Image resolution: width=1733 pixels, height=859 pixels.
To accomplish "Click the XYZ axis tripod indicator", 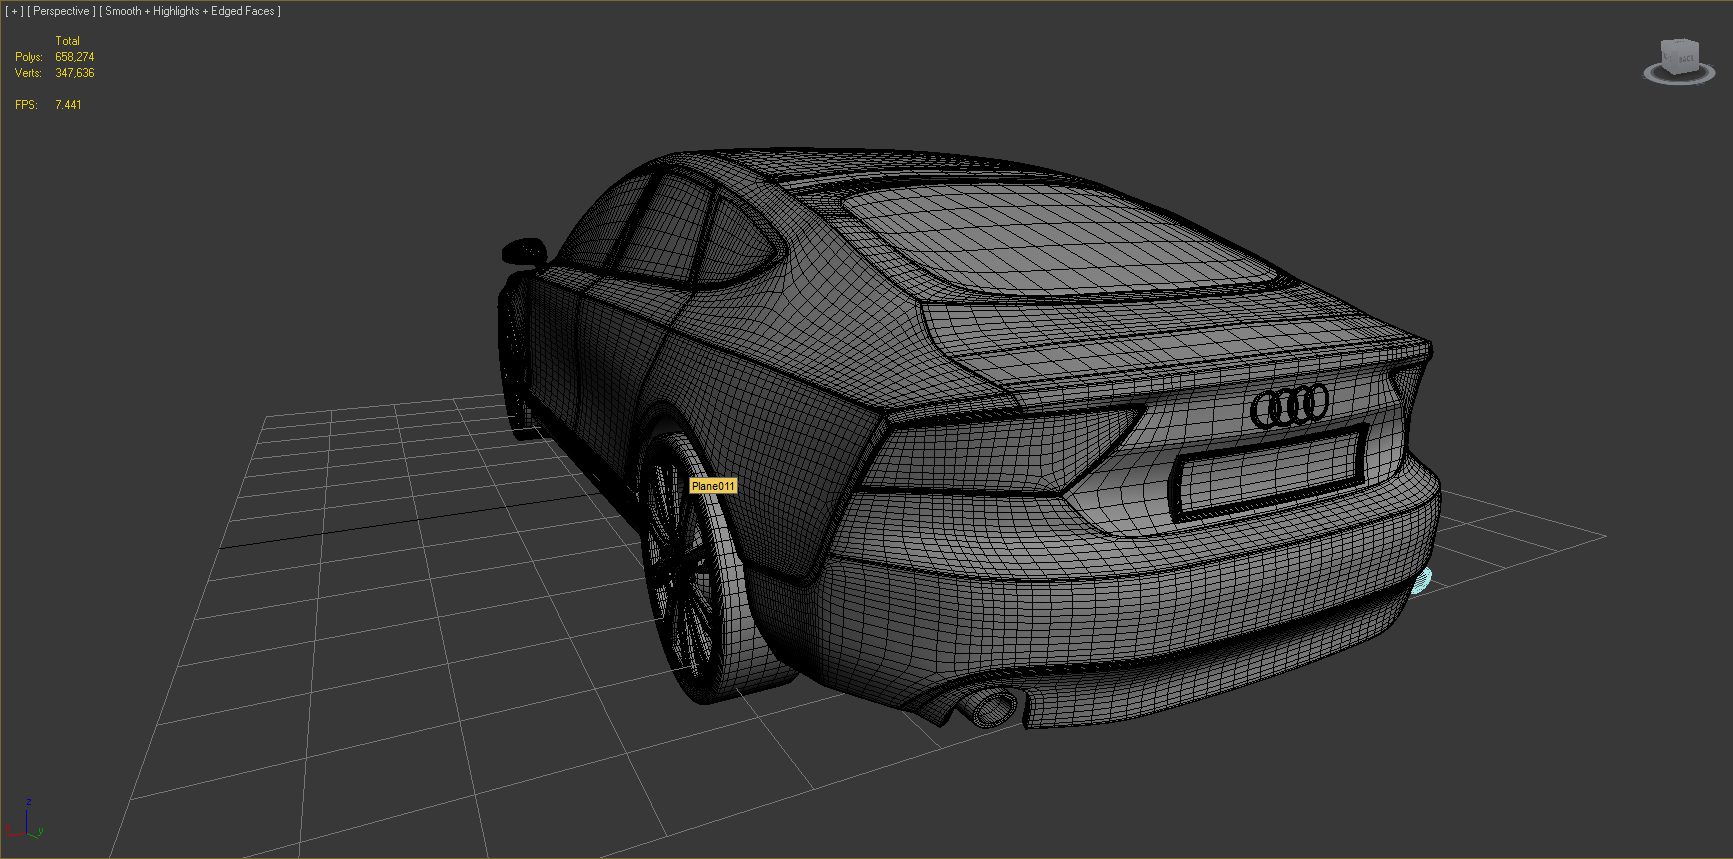I will pos(24,820).
